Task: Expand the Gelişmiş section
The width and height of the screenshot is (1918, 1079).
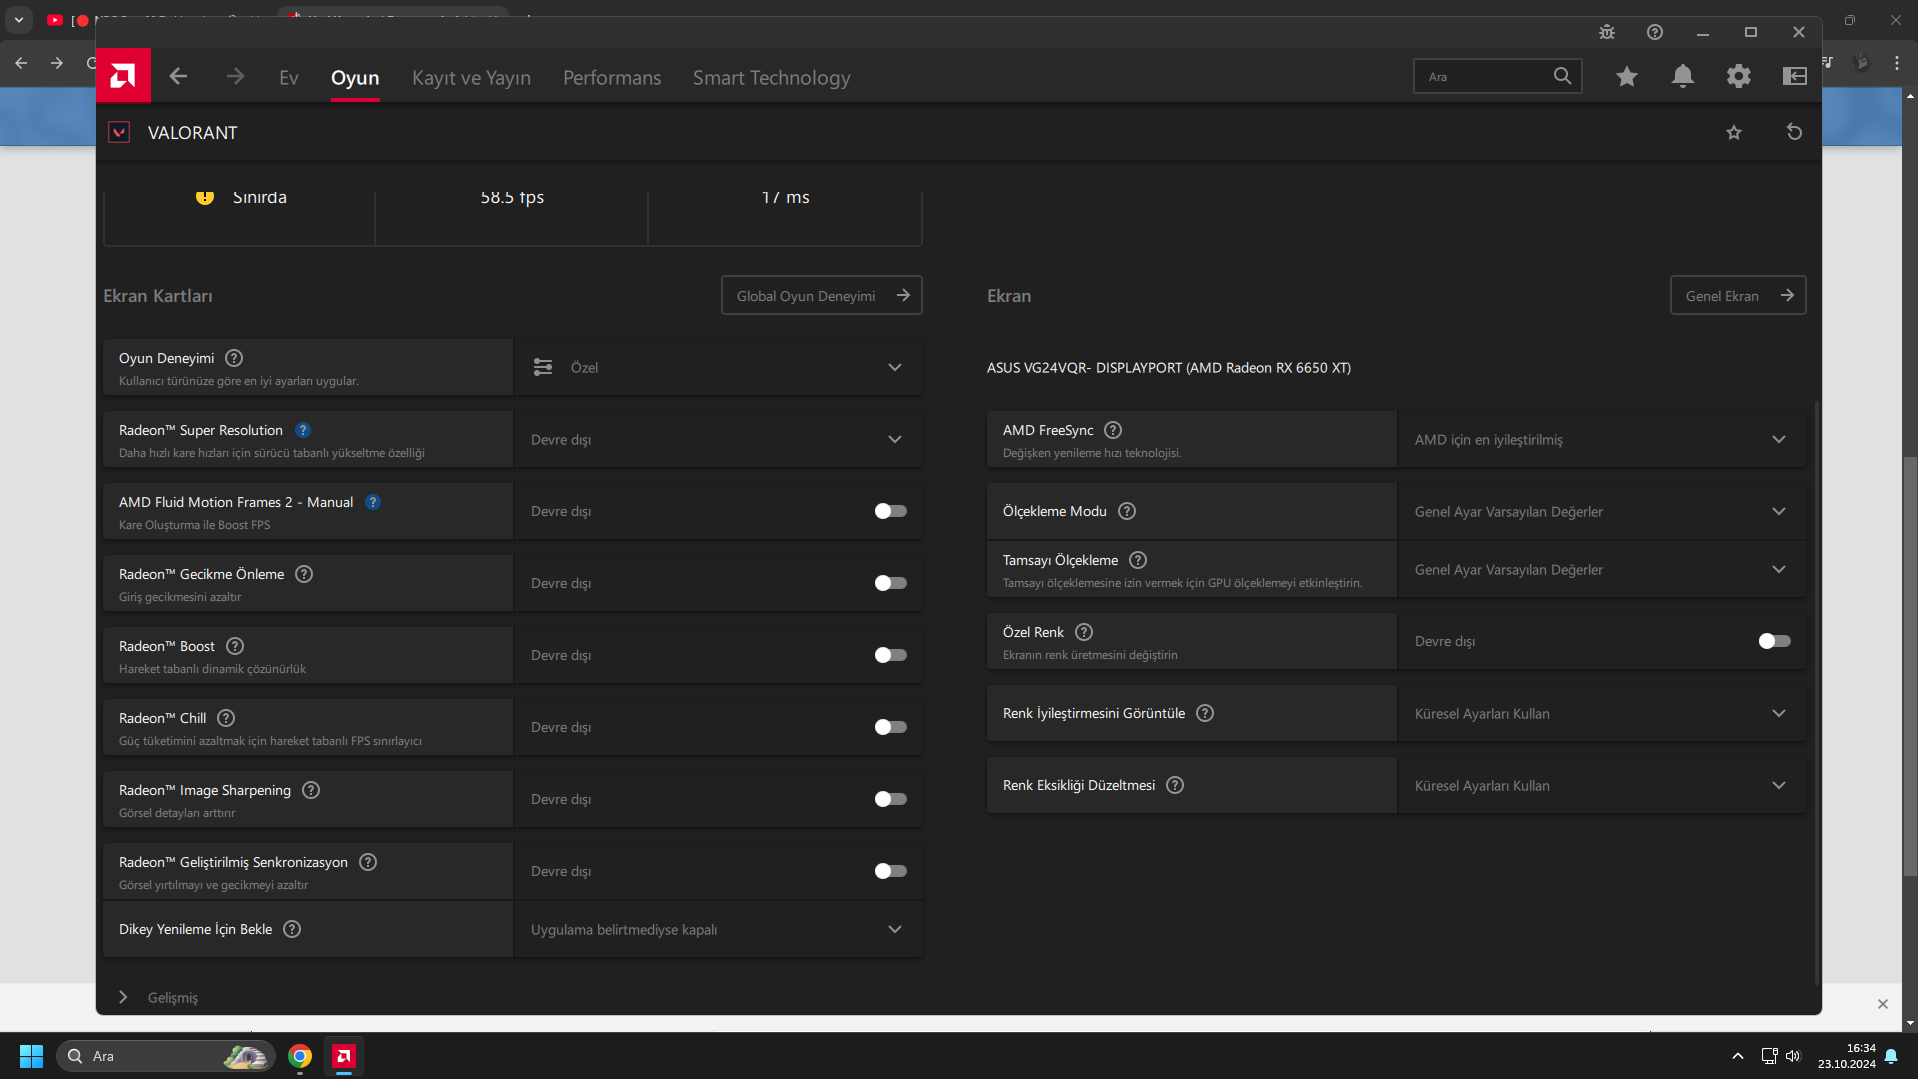Action: click(x=158, y=997)
